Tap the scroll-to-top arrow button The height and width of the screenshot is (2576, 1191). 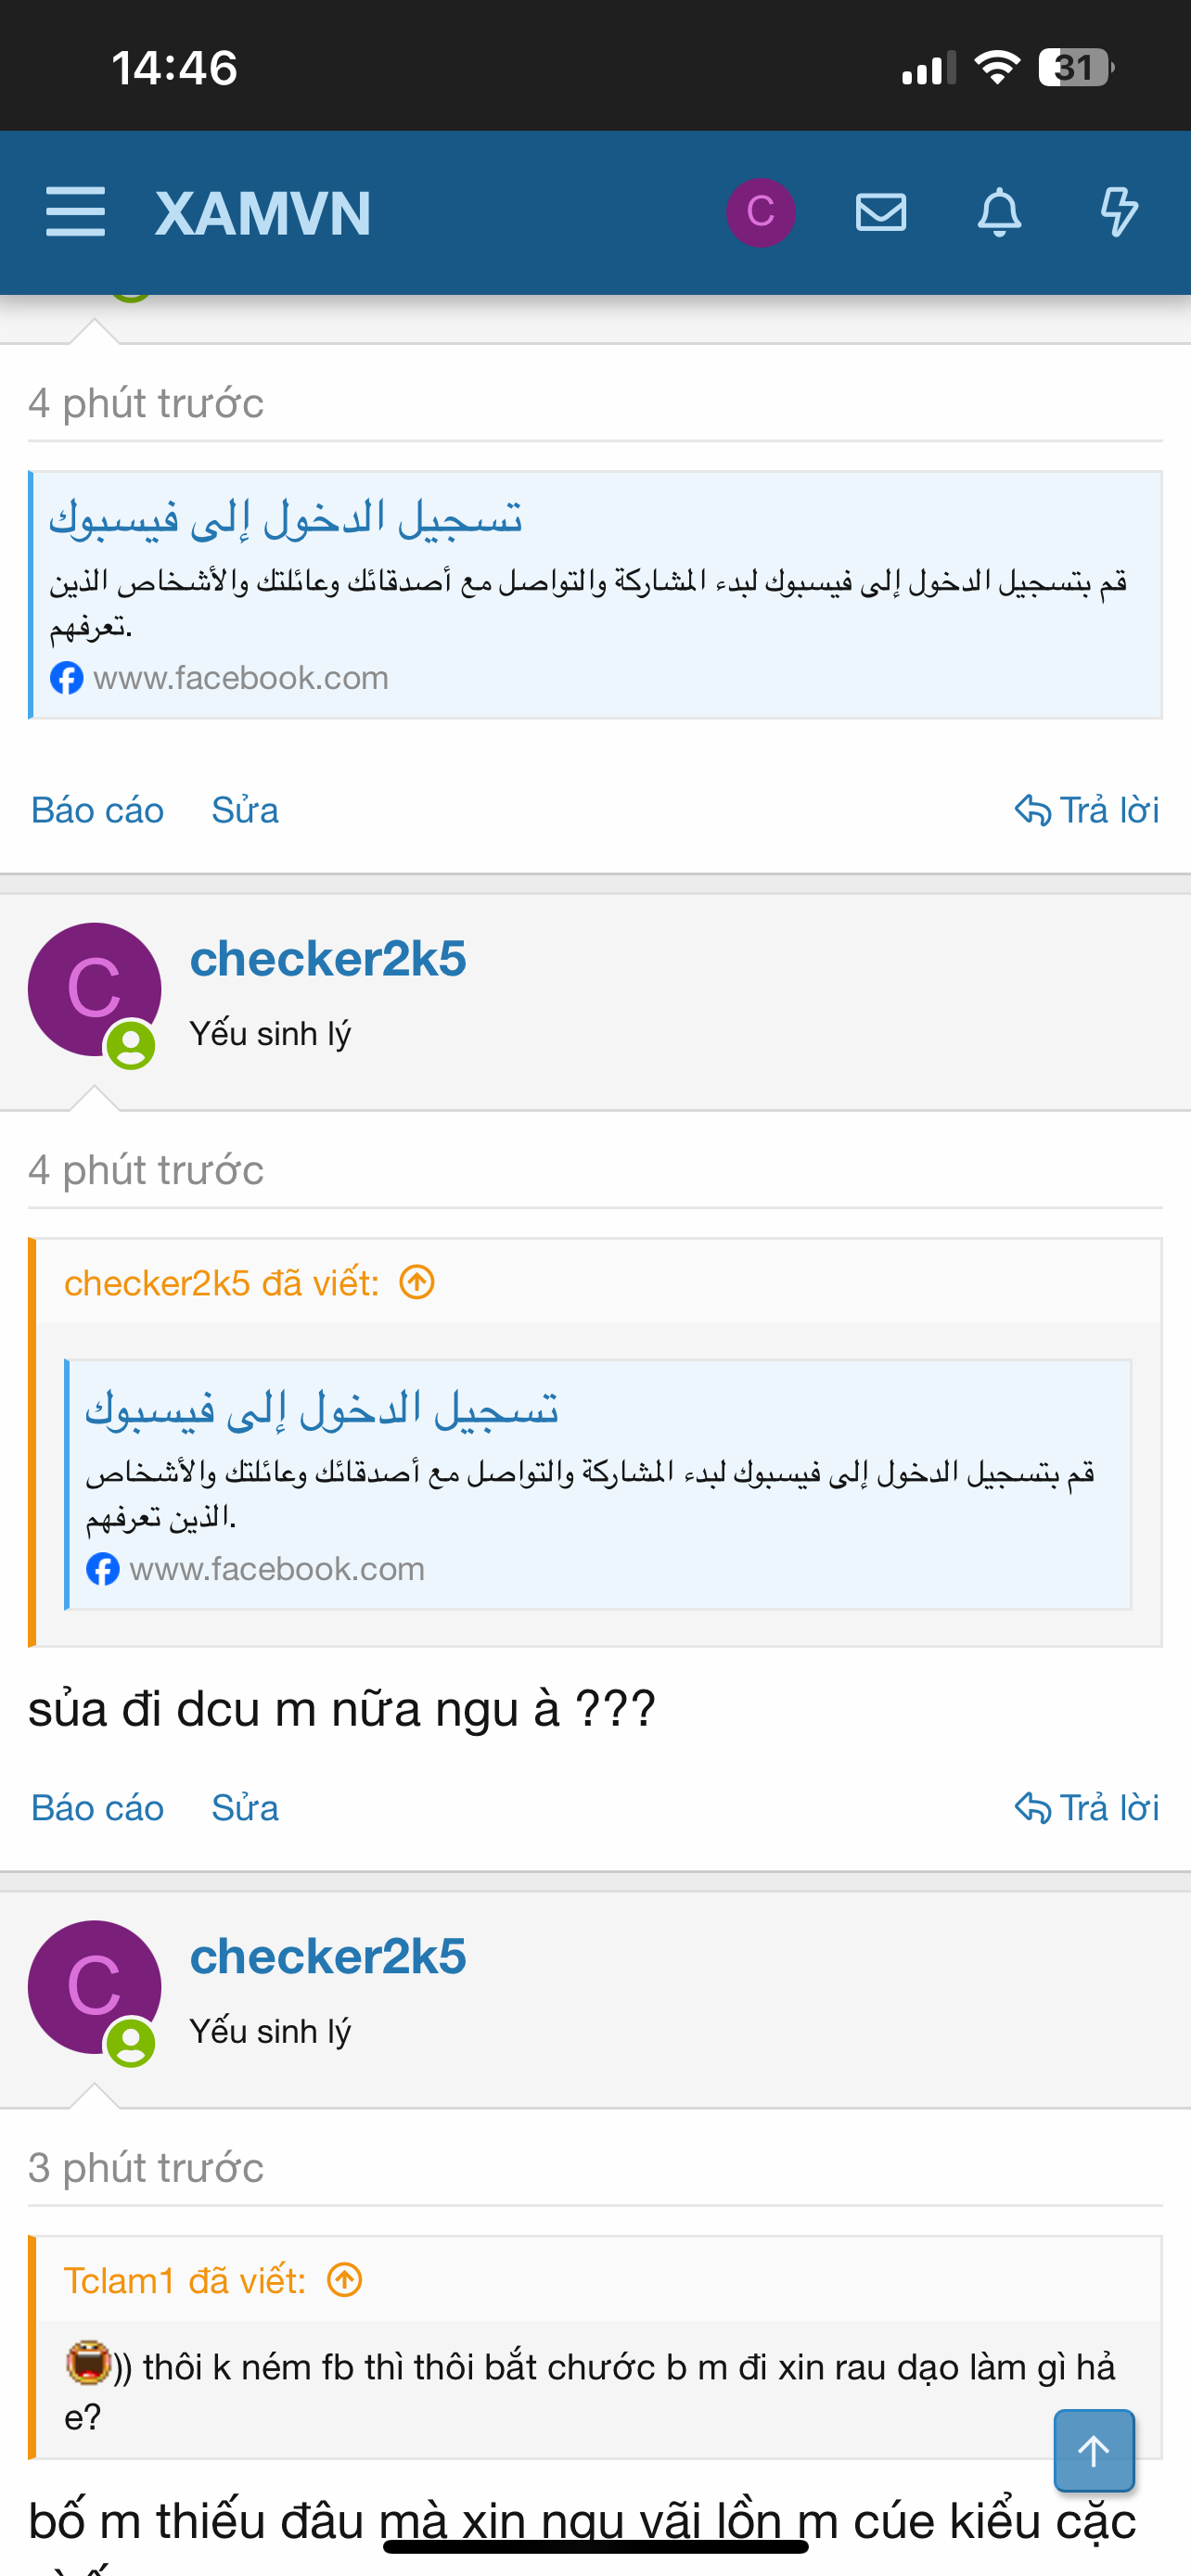tap(1093, 2450)
